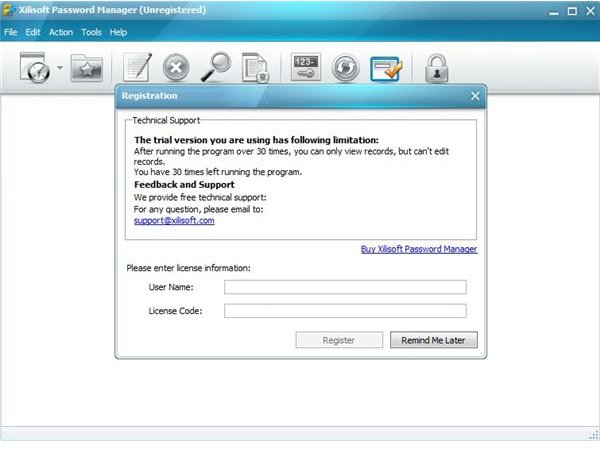This screenshot has width=600, height=450.
Task: Focus the License Code input field
Action: (x=345, y=311)
